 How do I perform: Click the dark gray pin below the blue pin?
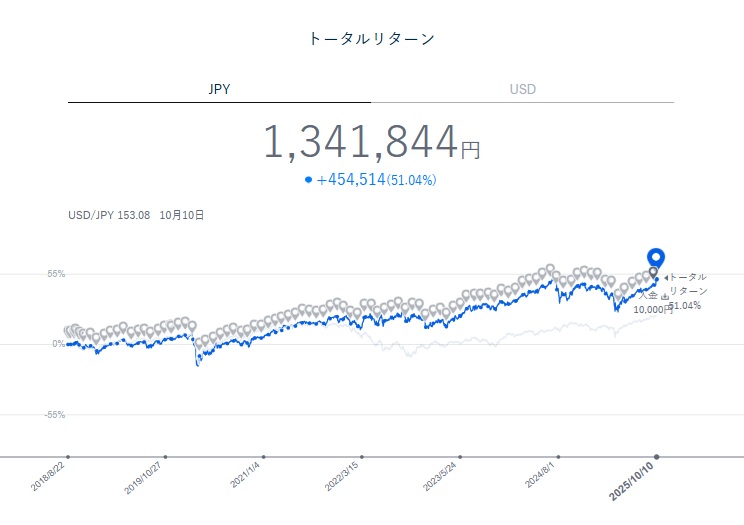tap(654, 272)
